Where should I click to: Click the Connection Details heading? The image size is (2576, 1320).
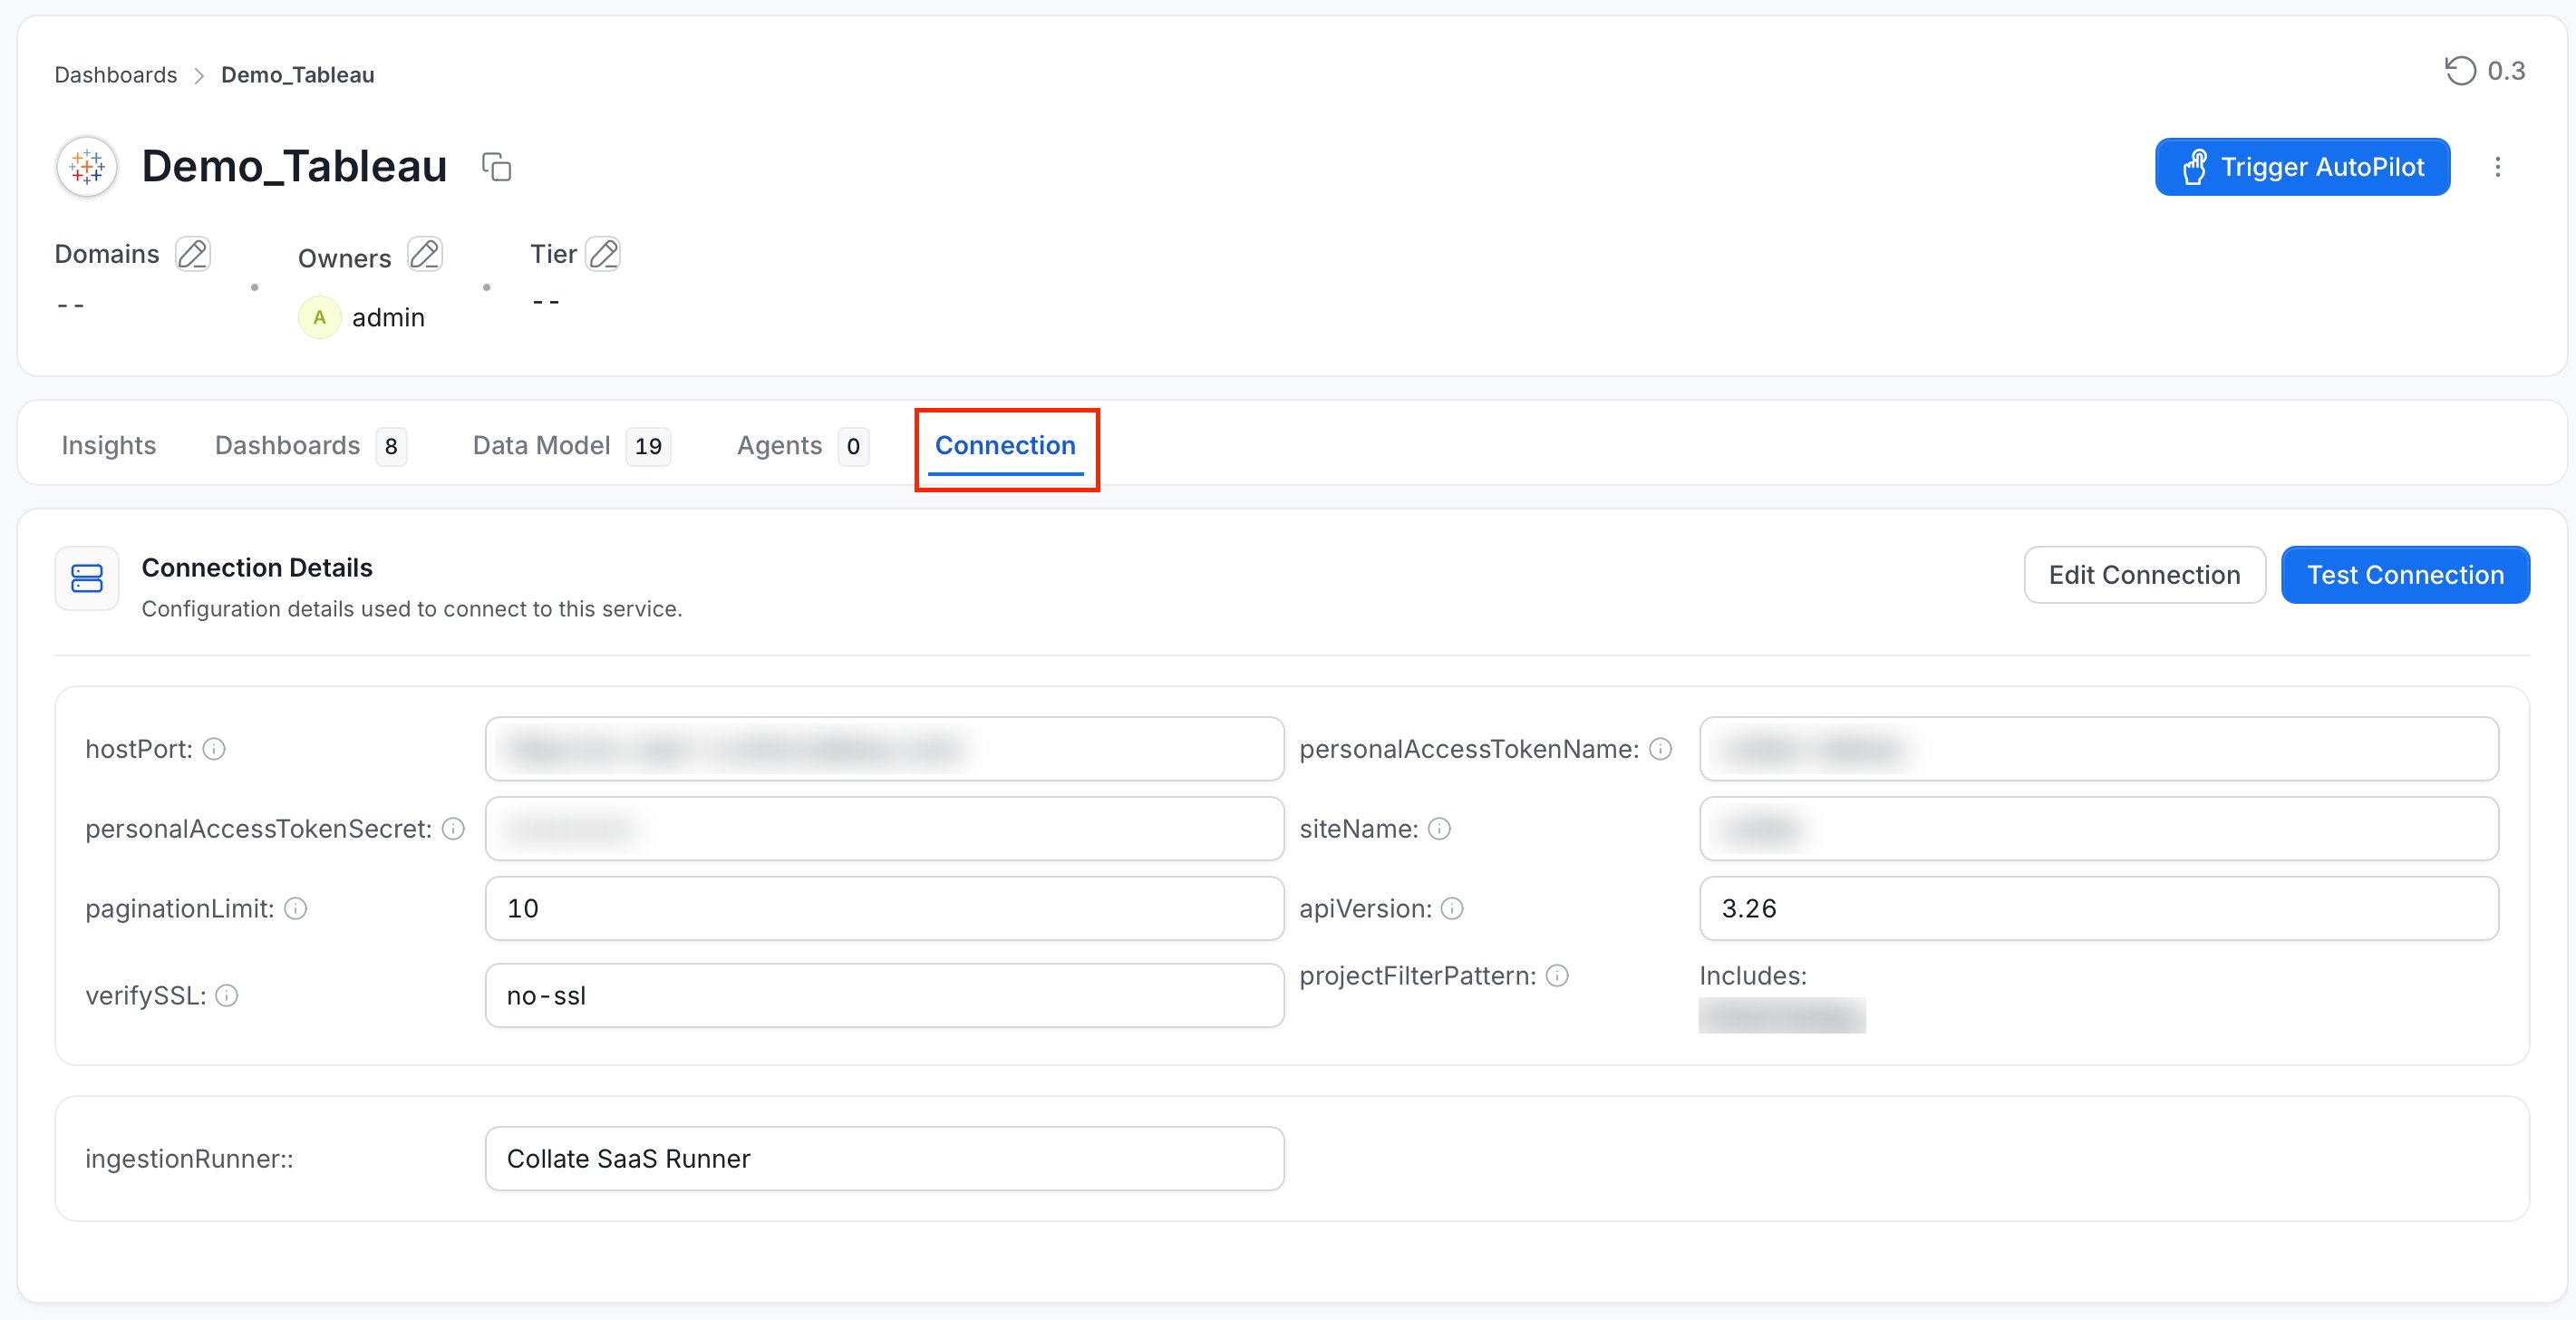(x=257, y=568)
